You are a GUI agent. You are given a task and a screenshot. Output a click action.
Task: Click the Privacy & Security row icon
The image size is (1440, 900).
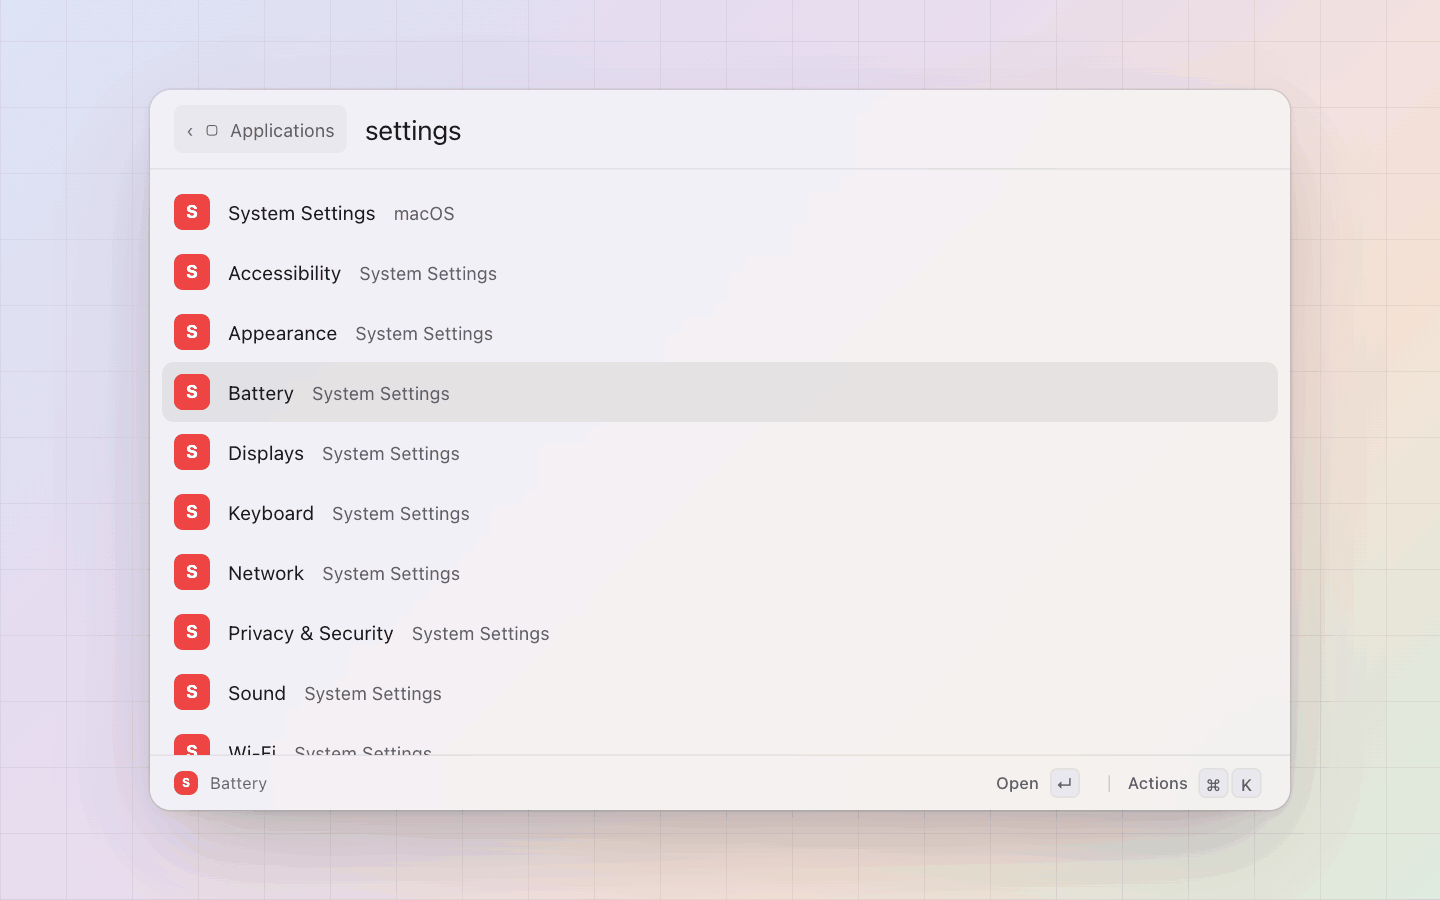(x=192, y=632)
